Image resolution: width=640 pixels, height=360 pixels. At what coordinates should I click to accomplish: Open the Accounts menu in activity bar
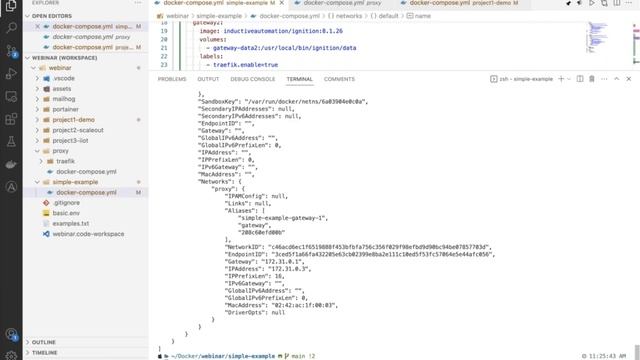point(11,334)
